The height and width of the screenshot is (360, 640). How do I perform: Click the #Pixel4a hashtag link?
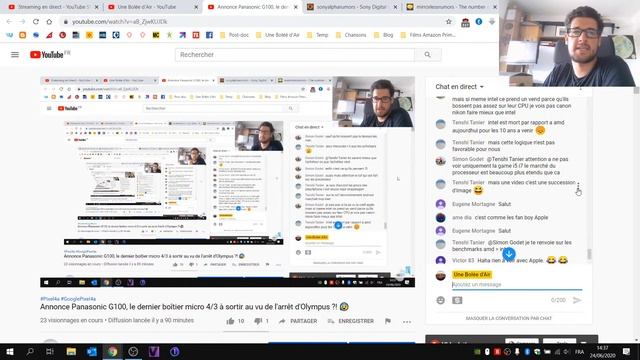(x=50, y=299)
